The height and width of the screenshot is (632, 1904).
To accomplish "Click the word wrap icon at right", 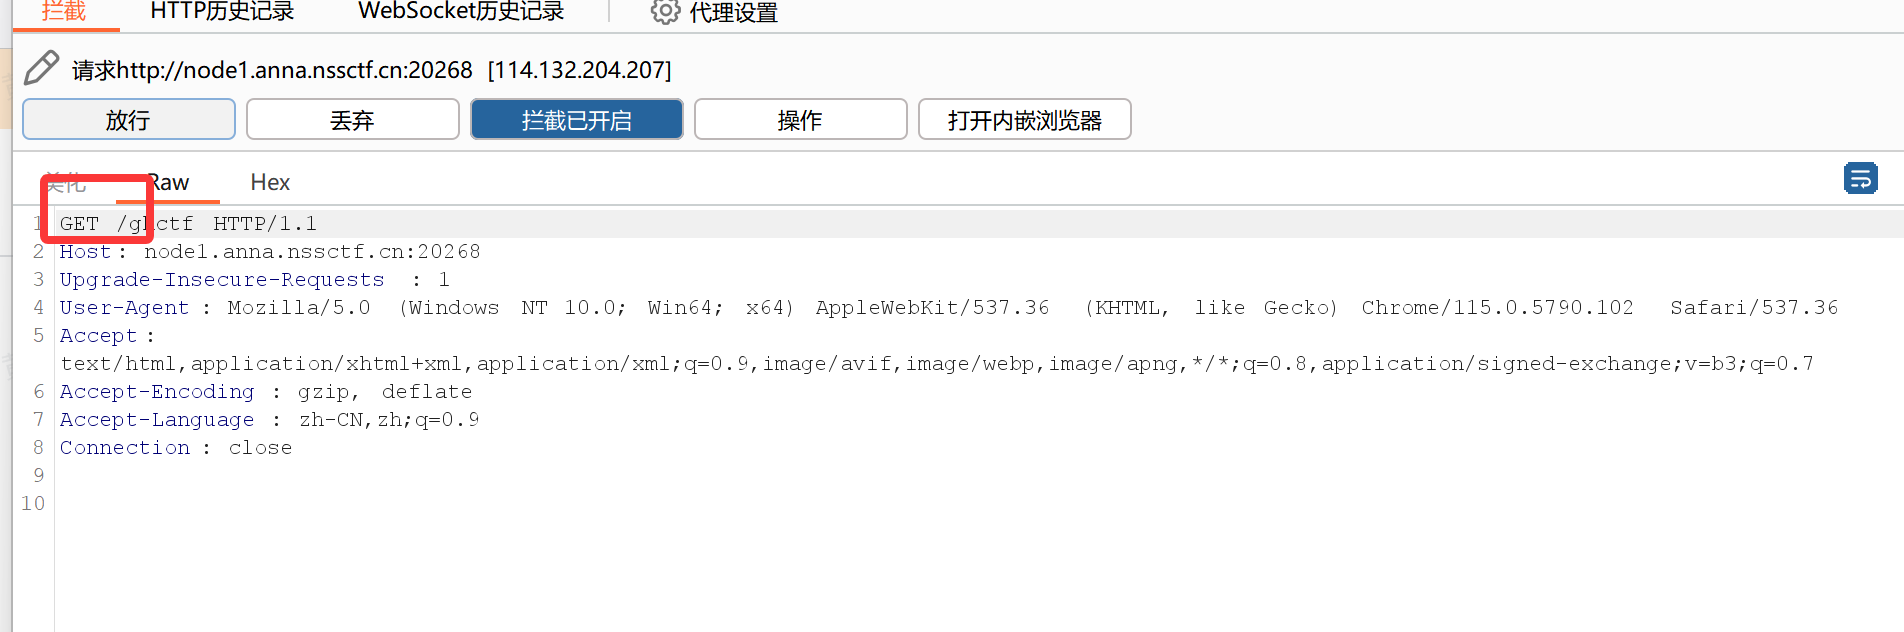I will click(1860, 179).
